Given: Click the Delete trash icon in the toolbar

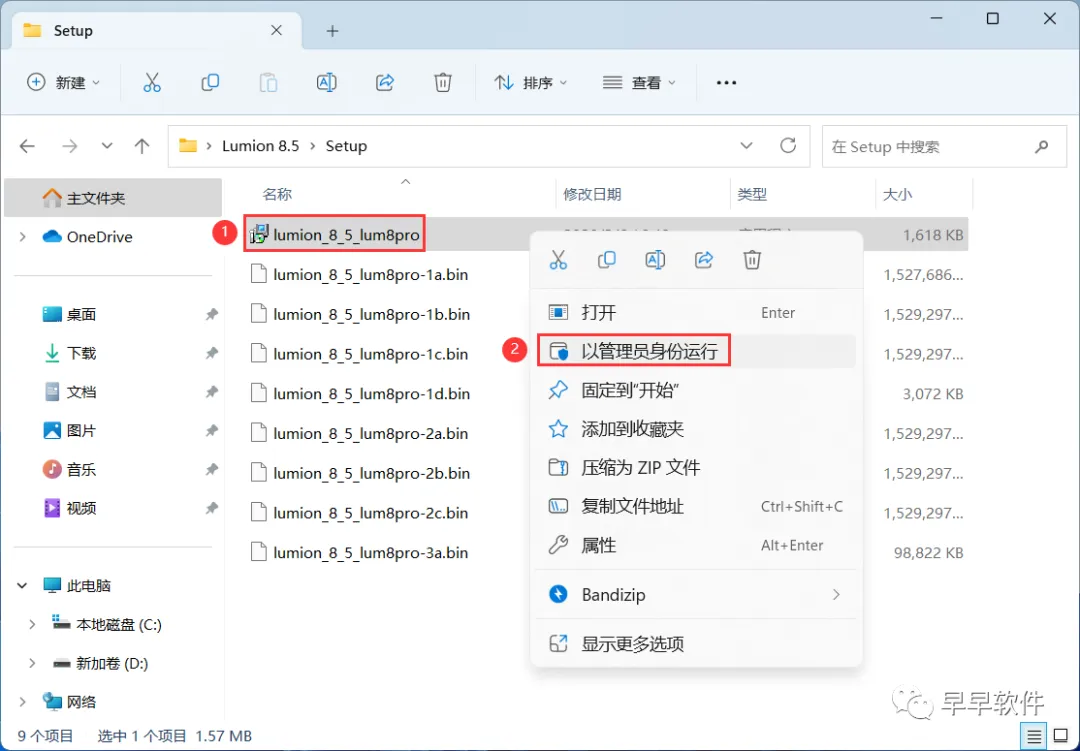Looking at the screenshot, I should (x=443, y=83).
